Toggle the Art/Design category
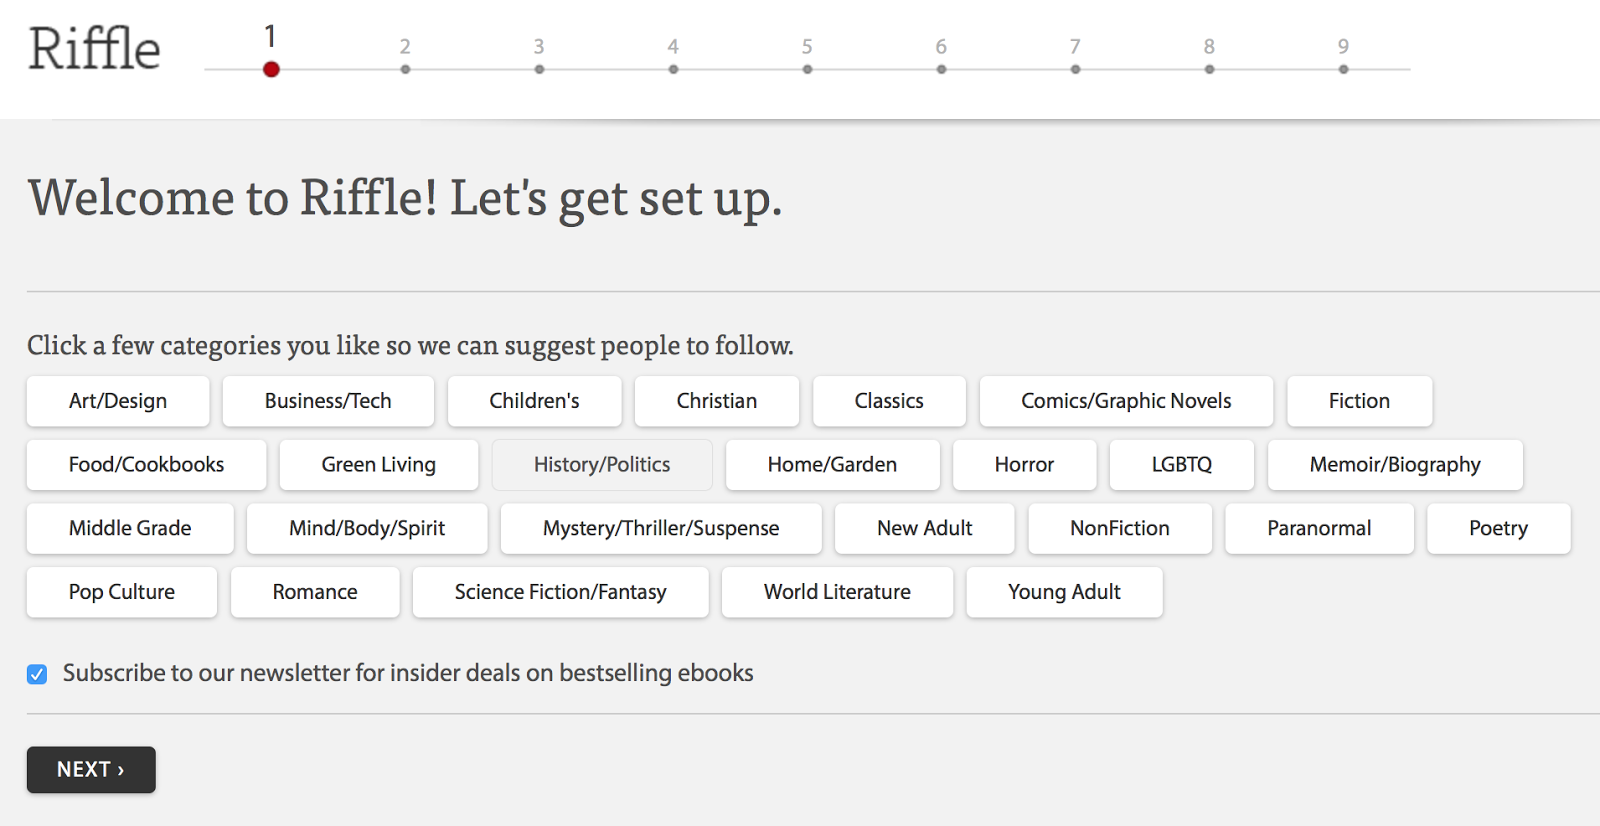1600x826 pixels. [118, 401]
